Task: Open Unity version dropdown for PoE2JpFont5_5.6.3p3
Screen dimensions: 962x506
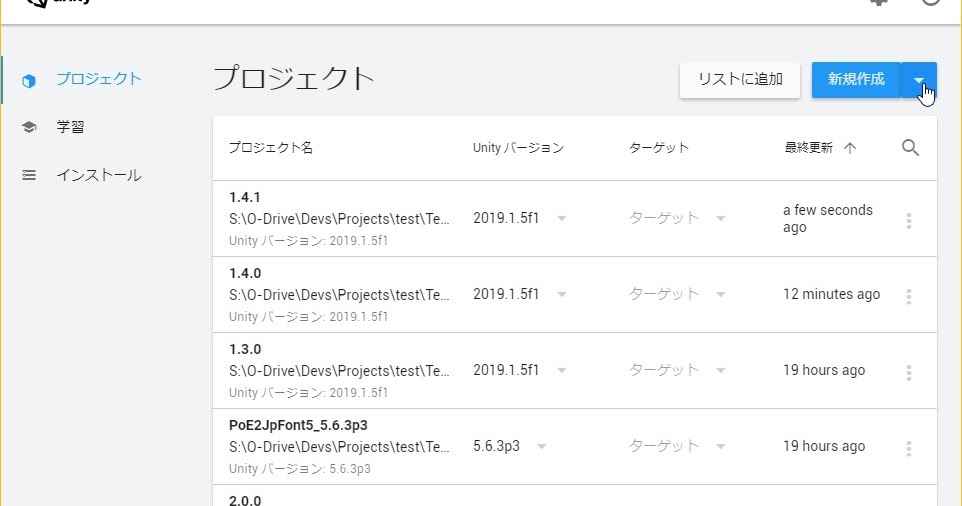Action: [x=509, y=447]
